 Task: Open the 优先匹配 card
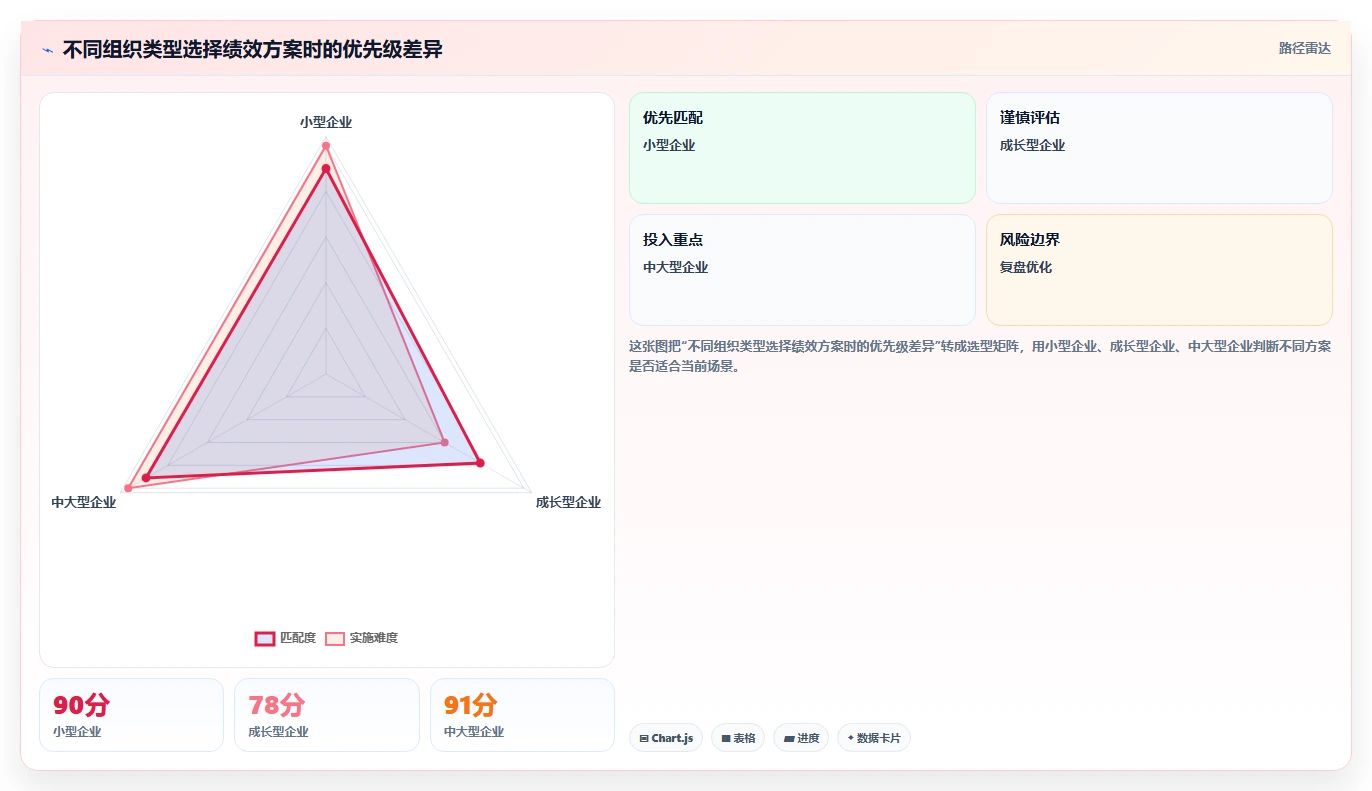coord(802,148)
